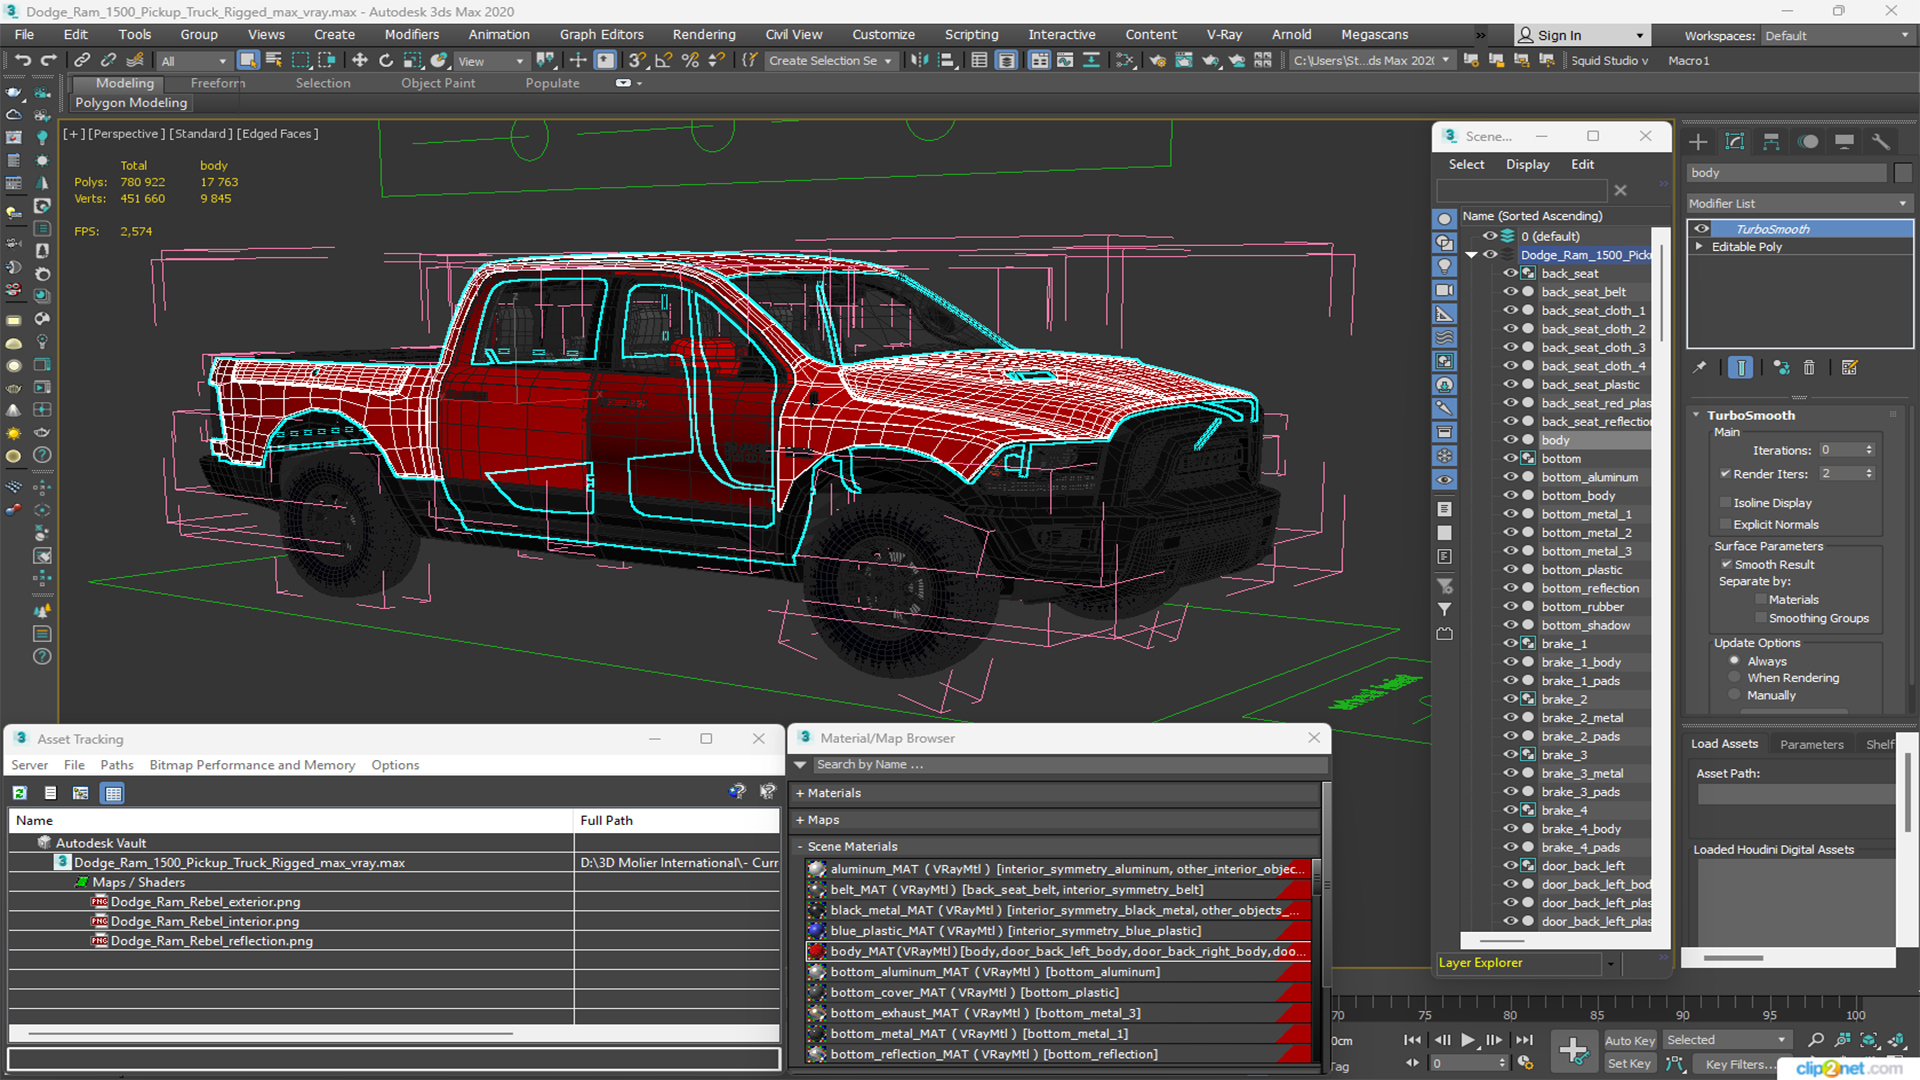Open Bitmap Performance and Memory menu
Image resolution: width=1920 pixels, height=1080 pixels.
tap(252, 765)
